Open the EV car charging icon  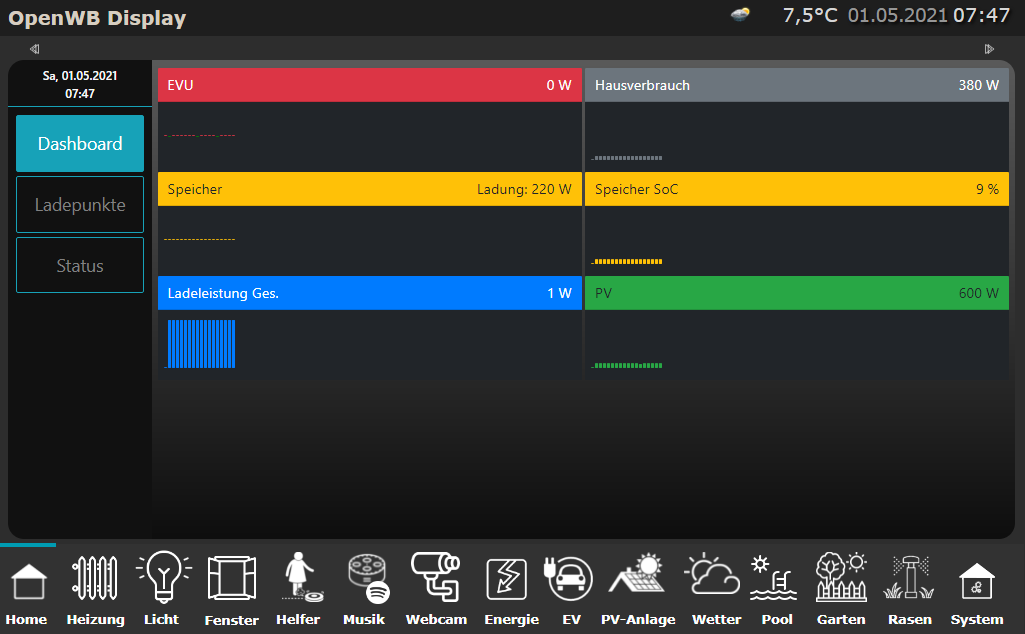571,580
